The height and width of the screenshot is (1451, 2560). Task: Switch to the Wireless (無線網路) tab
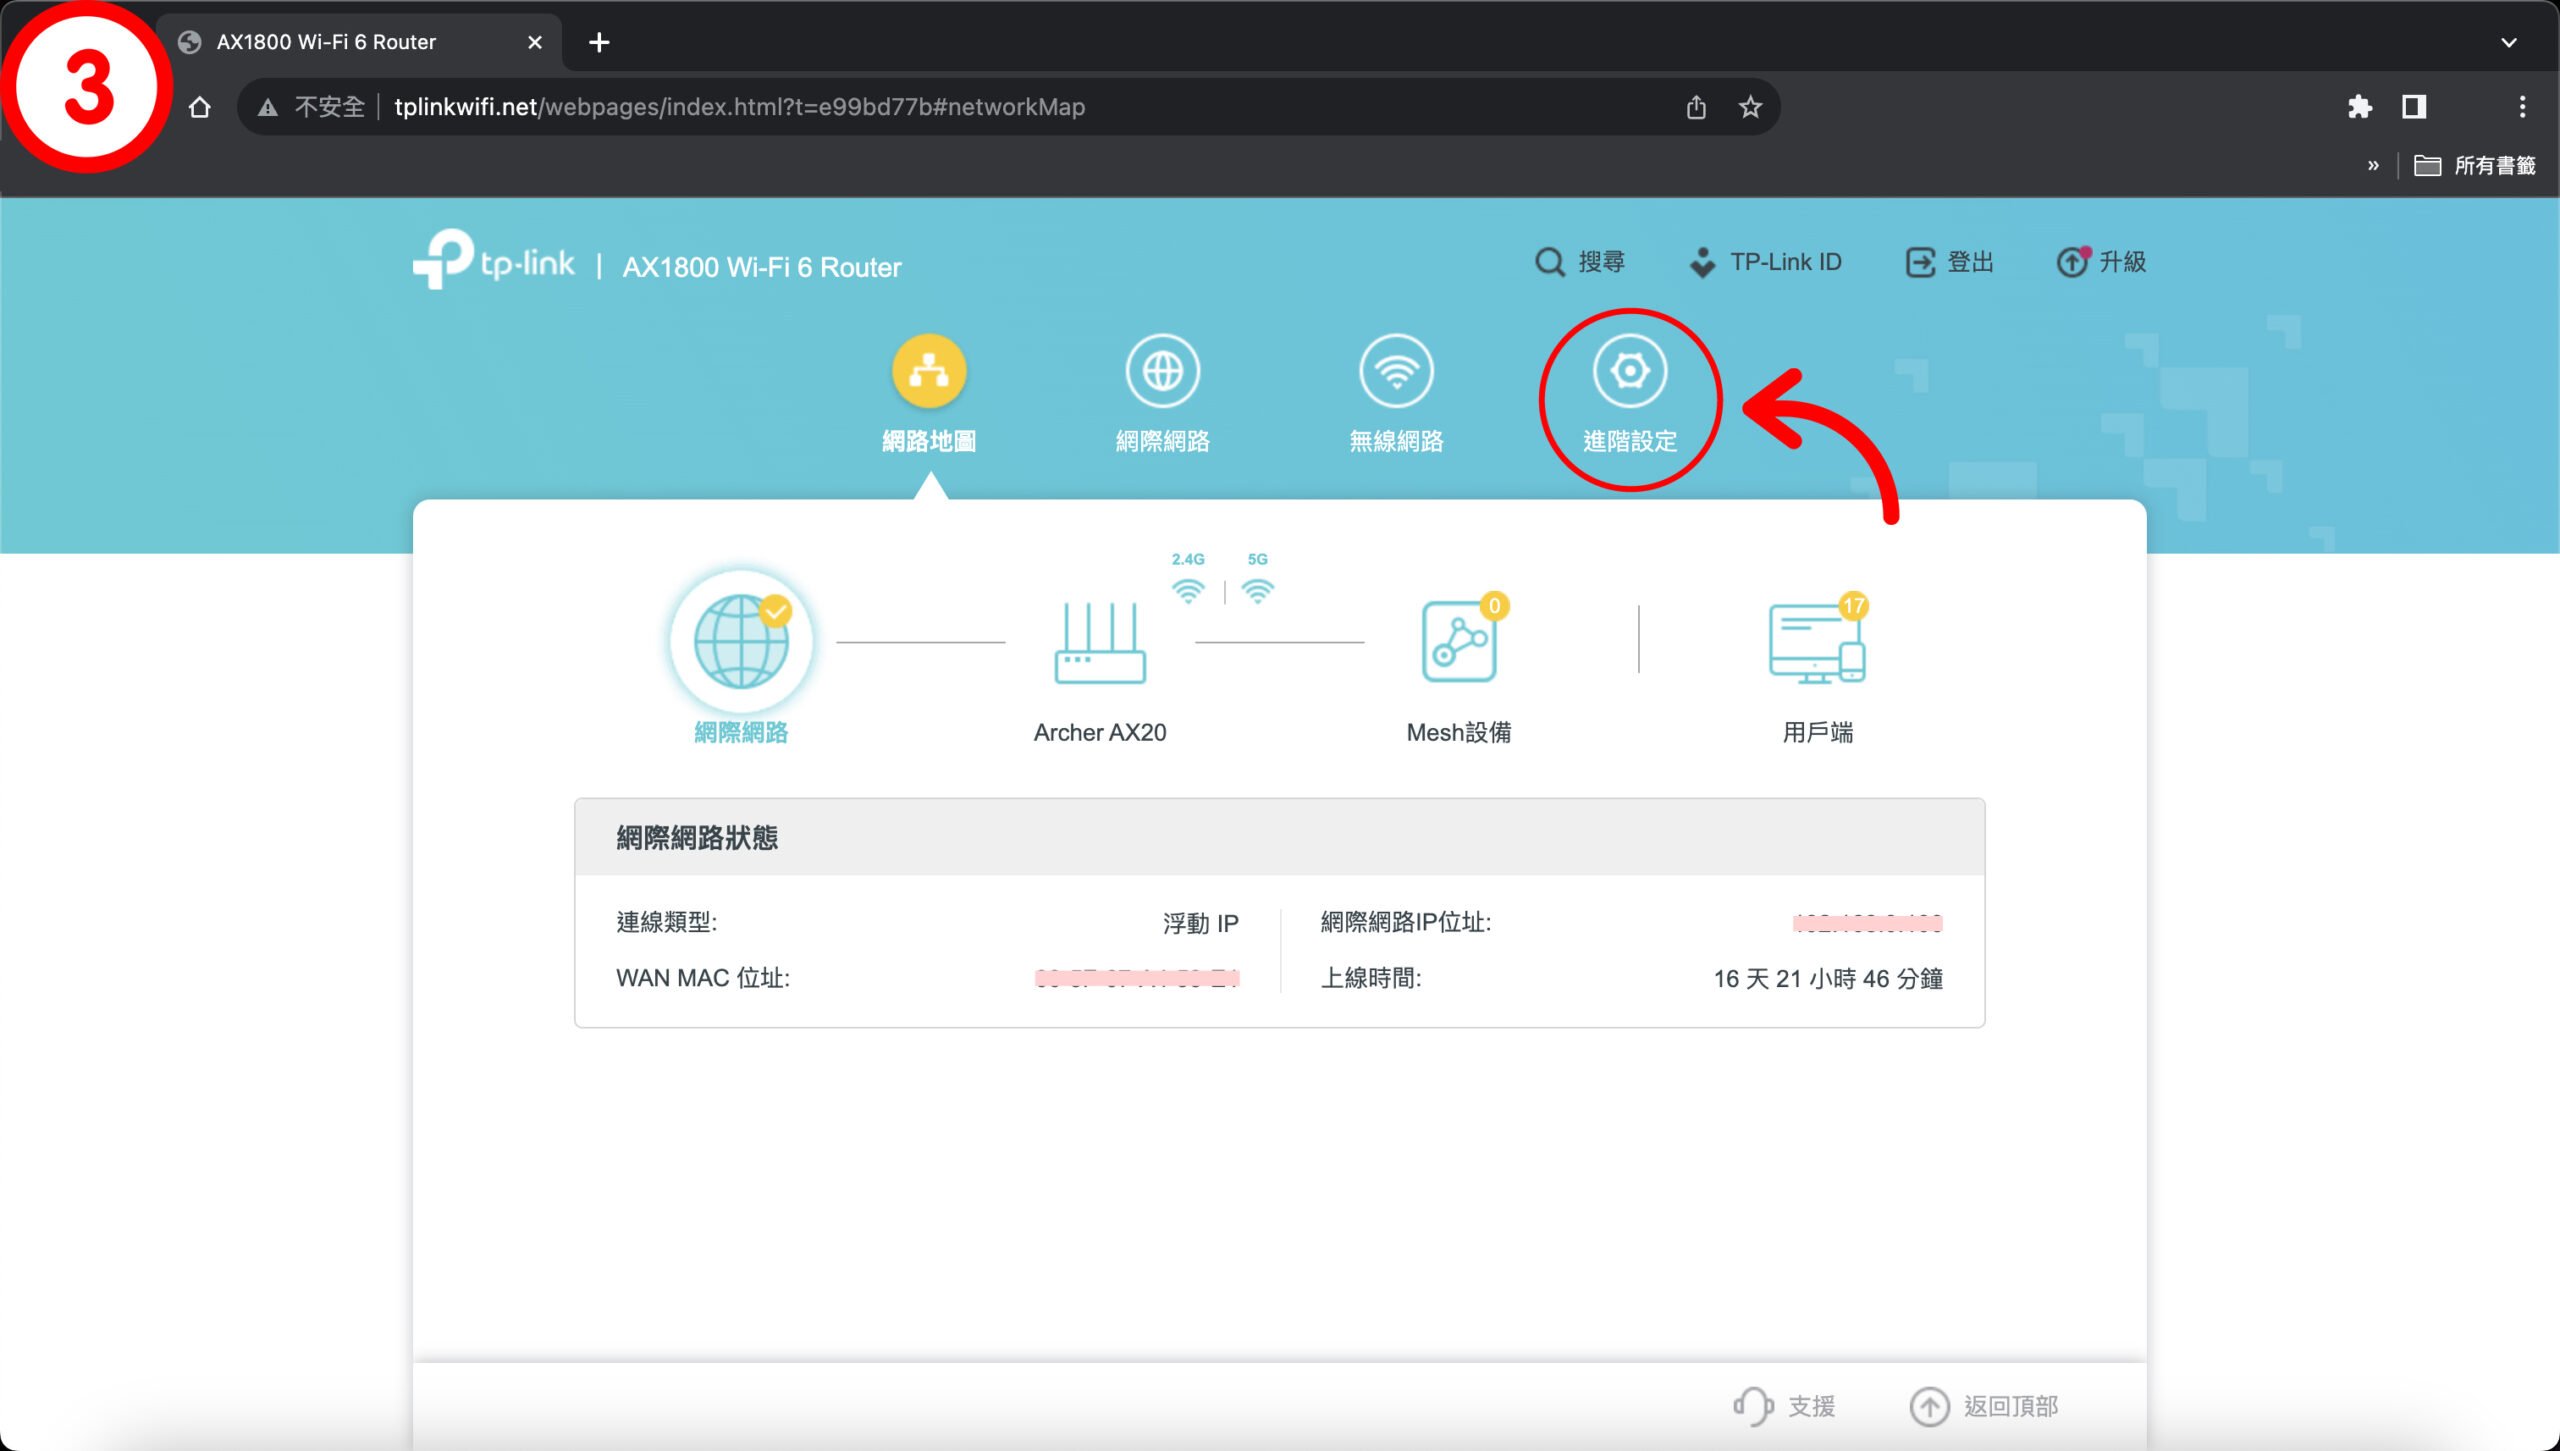pyautogui.click(x=1396, y=395)
